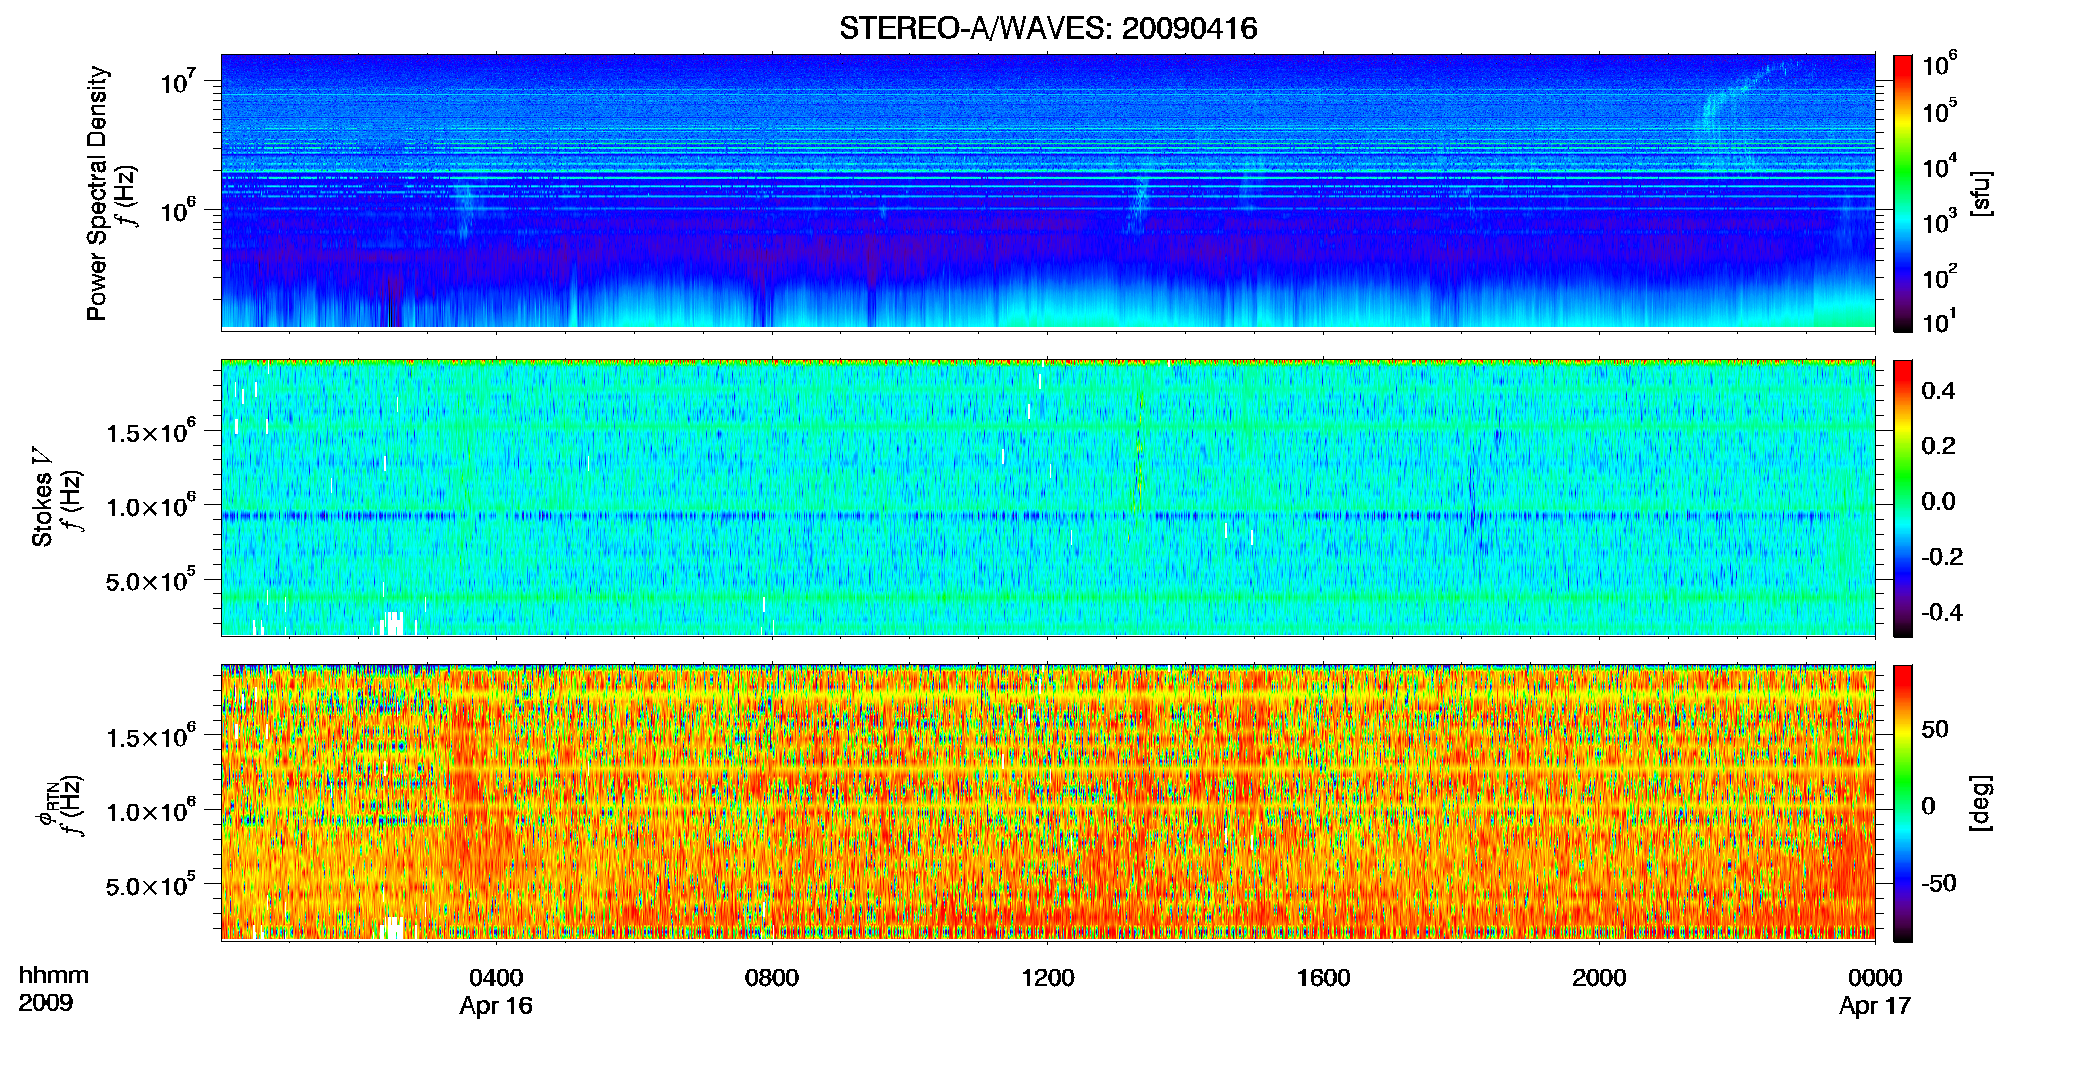Click the [sfu] power color bar
Viewport: 2096px width, 1080px height.
pyautogui.click(x=1903, y=193)
